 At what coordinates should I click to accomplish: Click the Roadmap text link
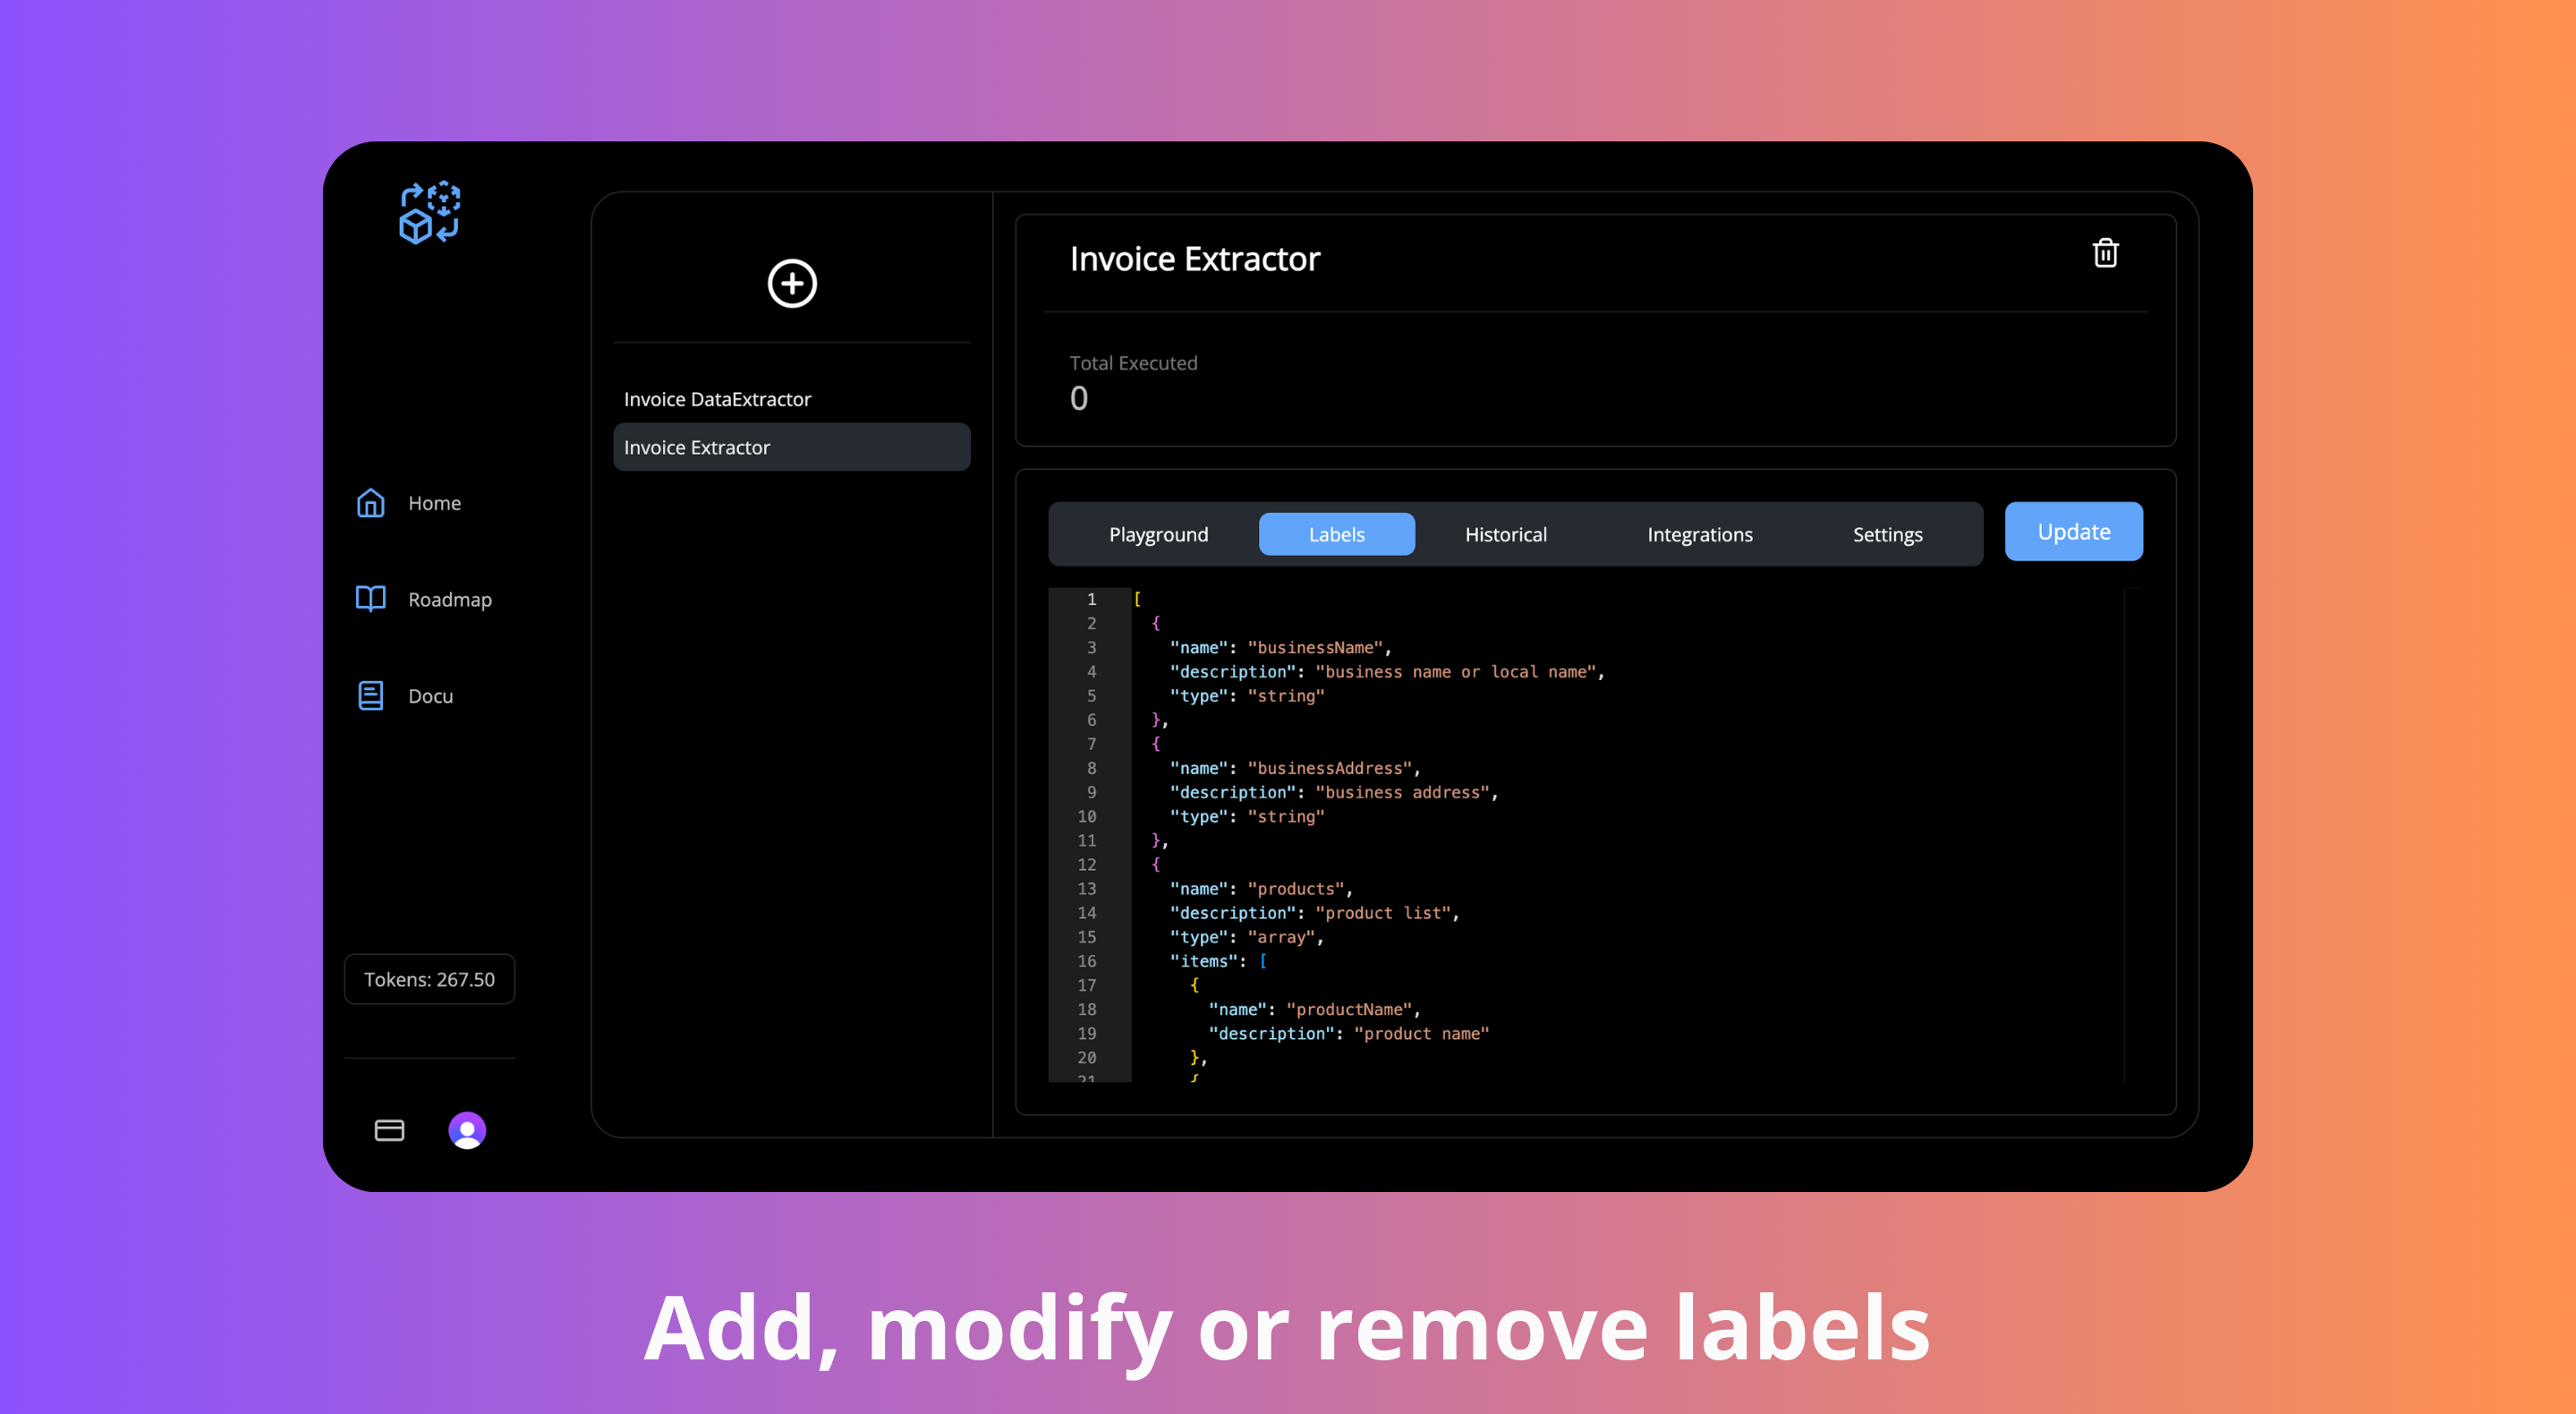tap(450, 599)
